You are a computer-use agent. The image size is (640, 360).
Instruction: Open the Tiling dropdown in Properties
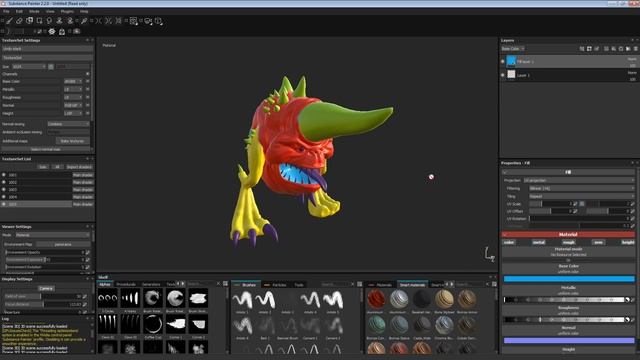(x=582, y=196)
